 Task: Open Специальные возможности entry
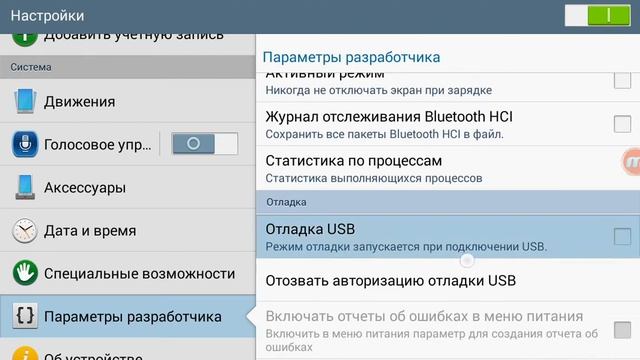128,273
